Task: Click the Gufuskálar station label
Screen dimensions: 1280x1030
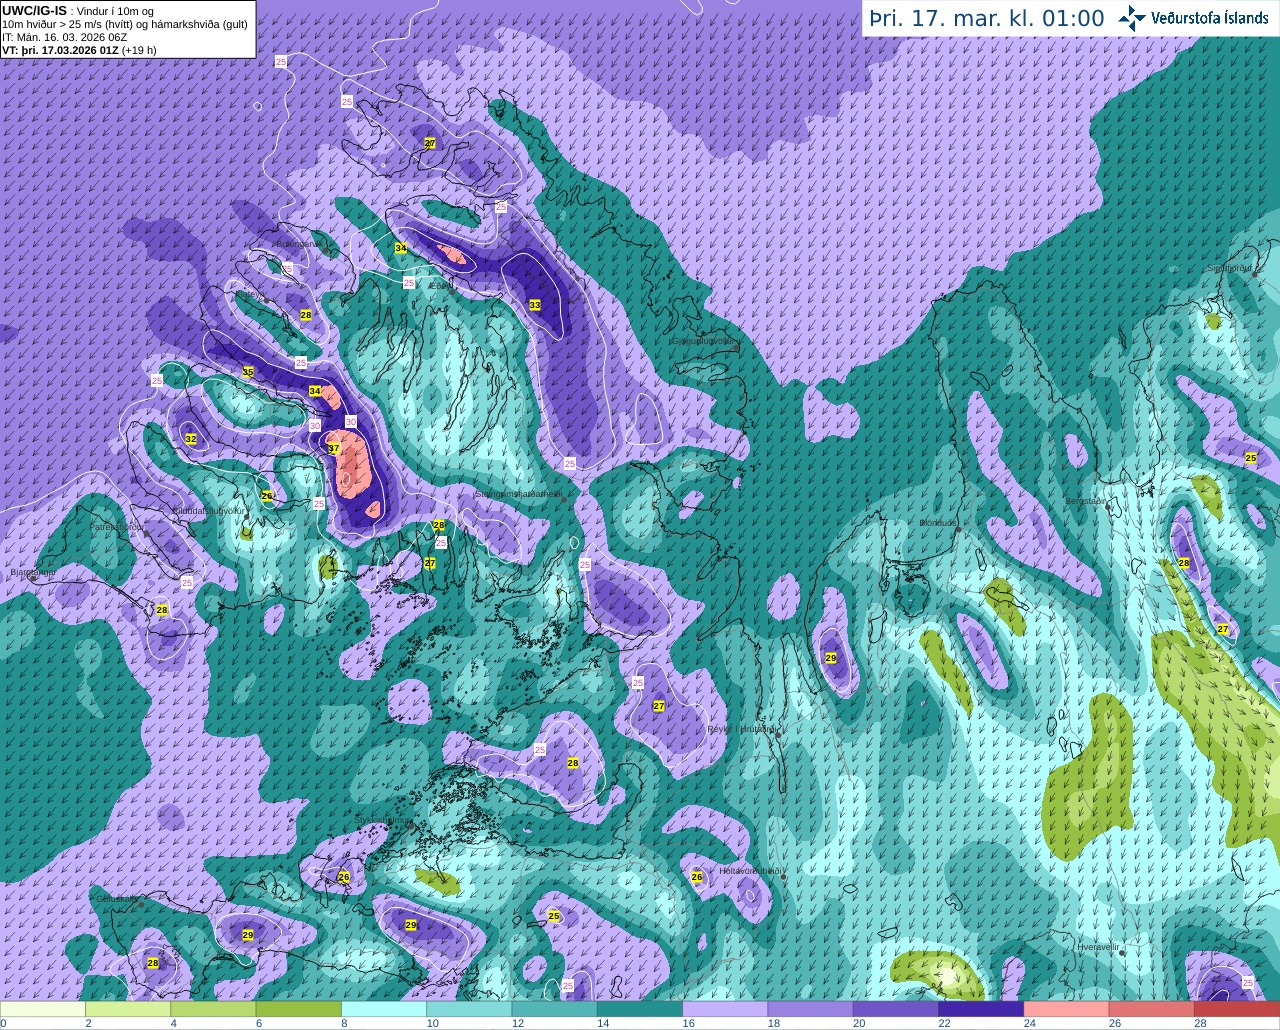Action: point(117,899)
